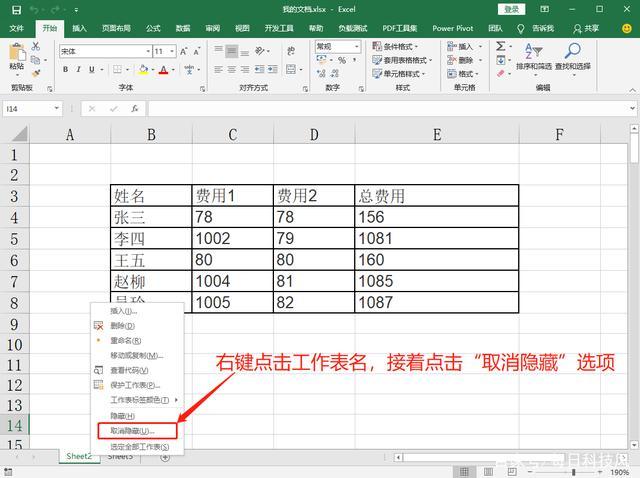Screen dimensions: 640x478
Task: Select 隐藏(H) in context menu
Action: (122, 416)
